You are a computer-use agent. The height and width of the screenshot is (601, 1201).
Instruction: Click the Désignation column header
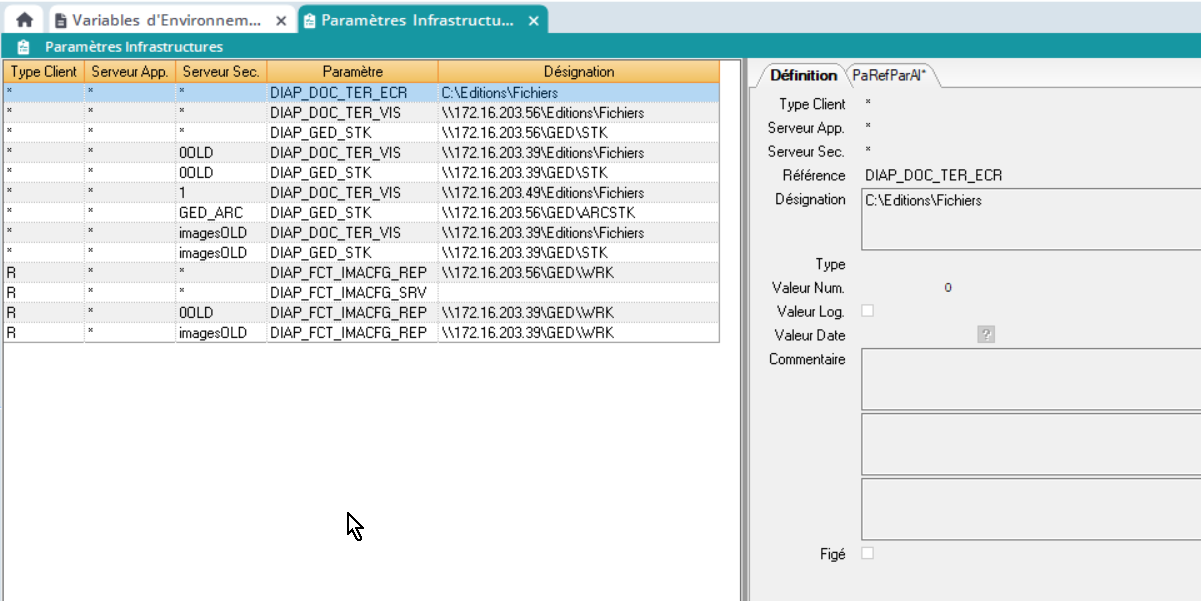[578, 72]
